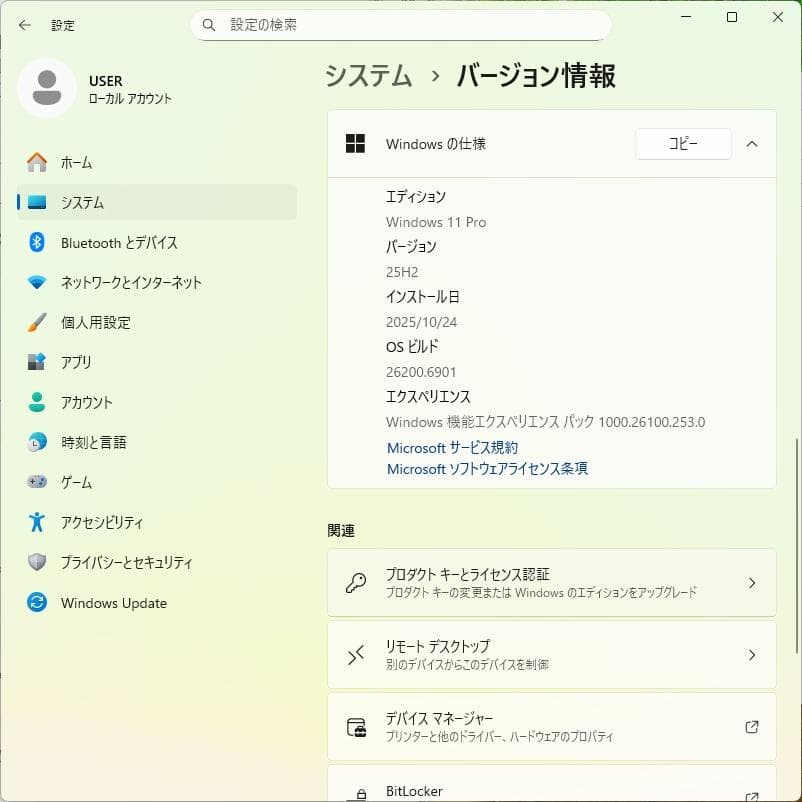Open the Microsoft サービス規約 link
The image size is (802, 802).
tap(452, 447)
